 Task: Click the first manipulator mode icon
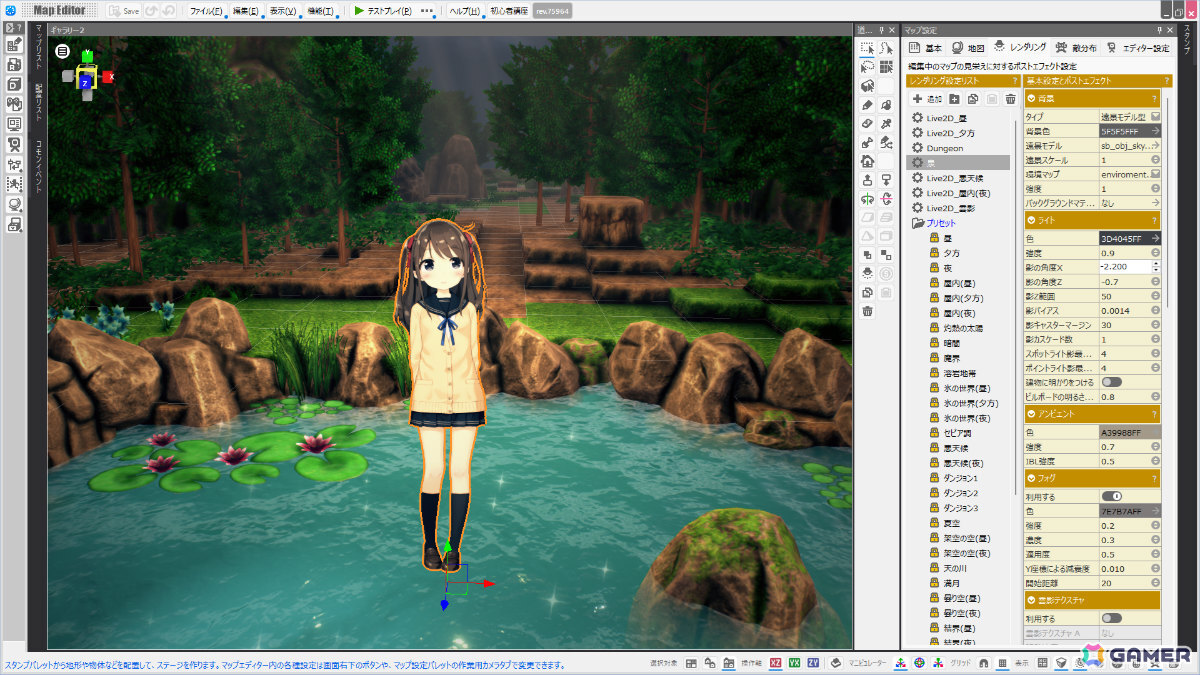900,663
